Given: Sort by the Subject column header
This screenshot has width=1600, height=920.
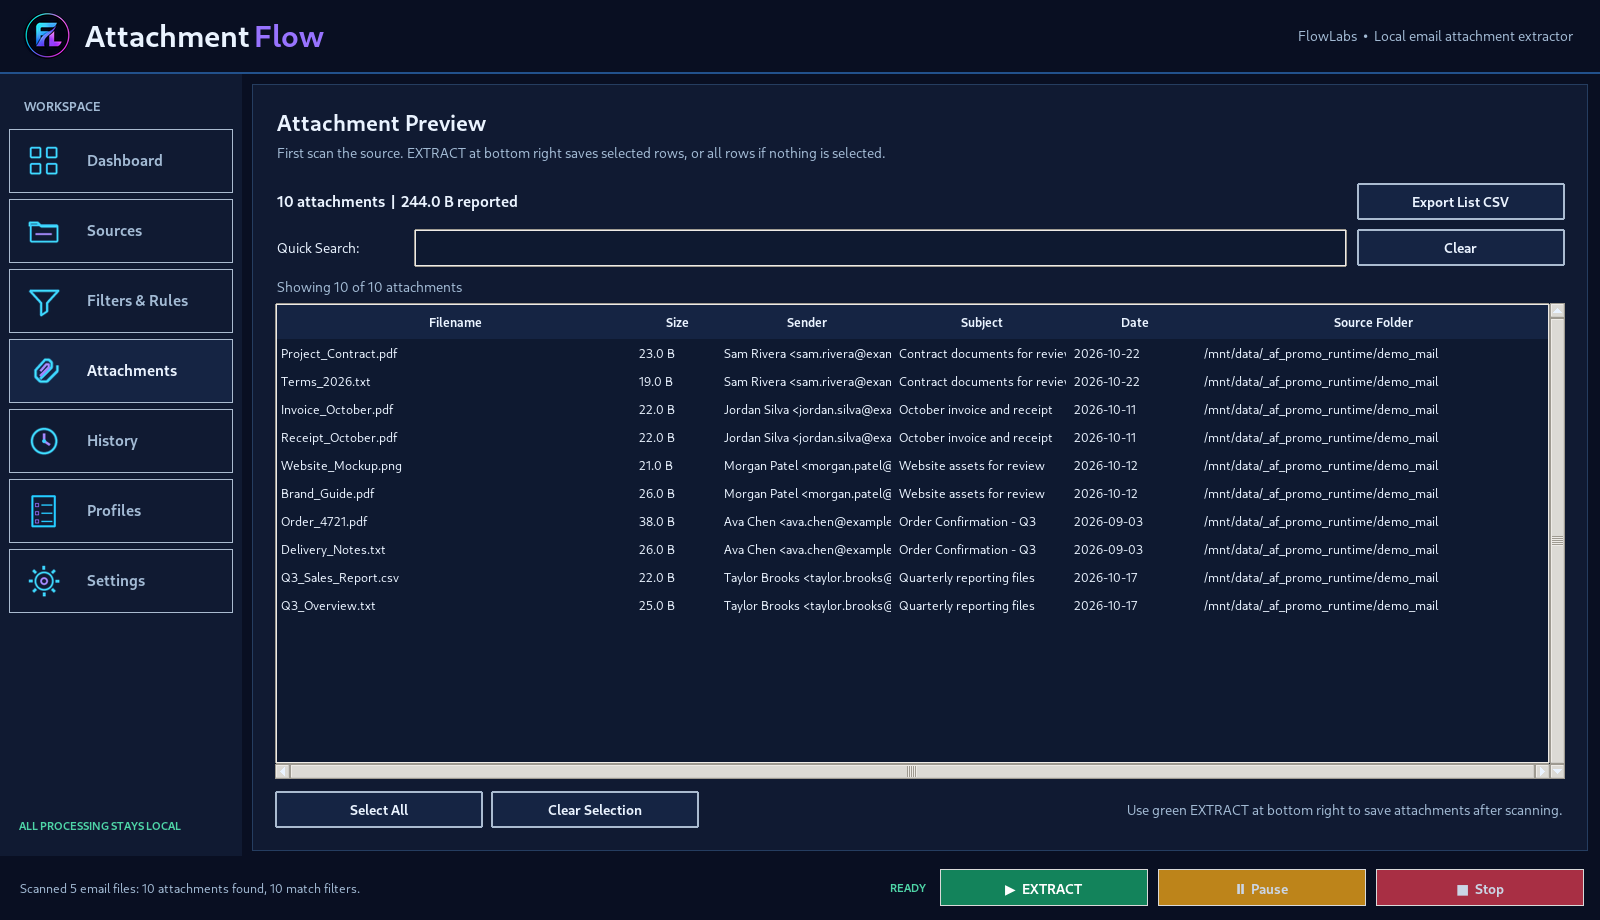Looking at the screenshot, I should point(982,323).
